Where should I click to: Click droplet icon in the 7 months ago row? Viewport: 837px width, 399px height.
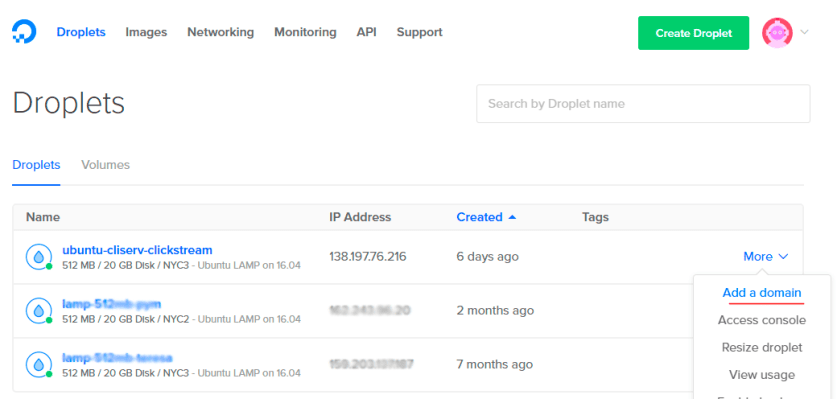39,365
